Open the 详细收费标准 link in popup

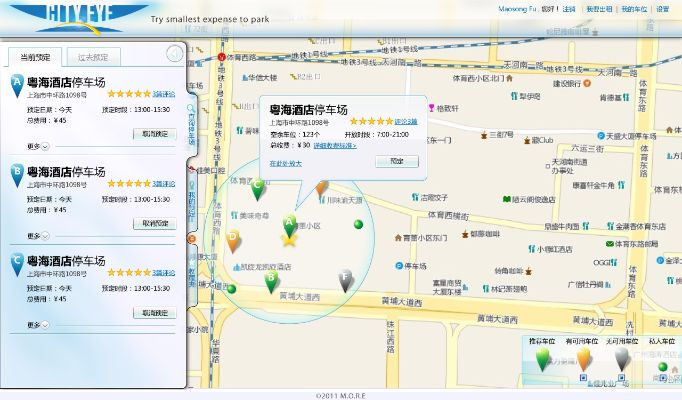point(335,146)
